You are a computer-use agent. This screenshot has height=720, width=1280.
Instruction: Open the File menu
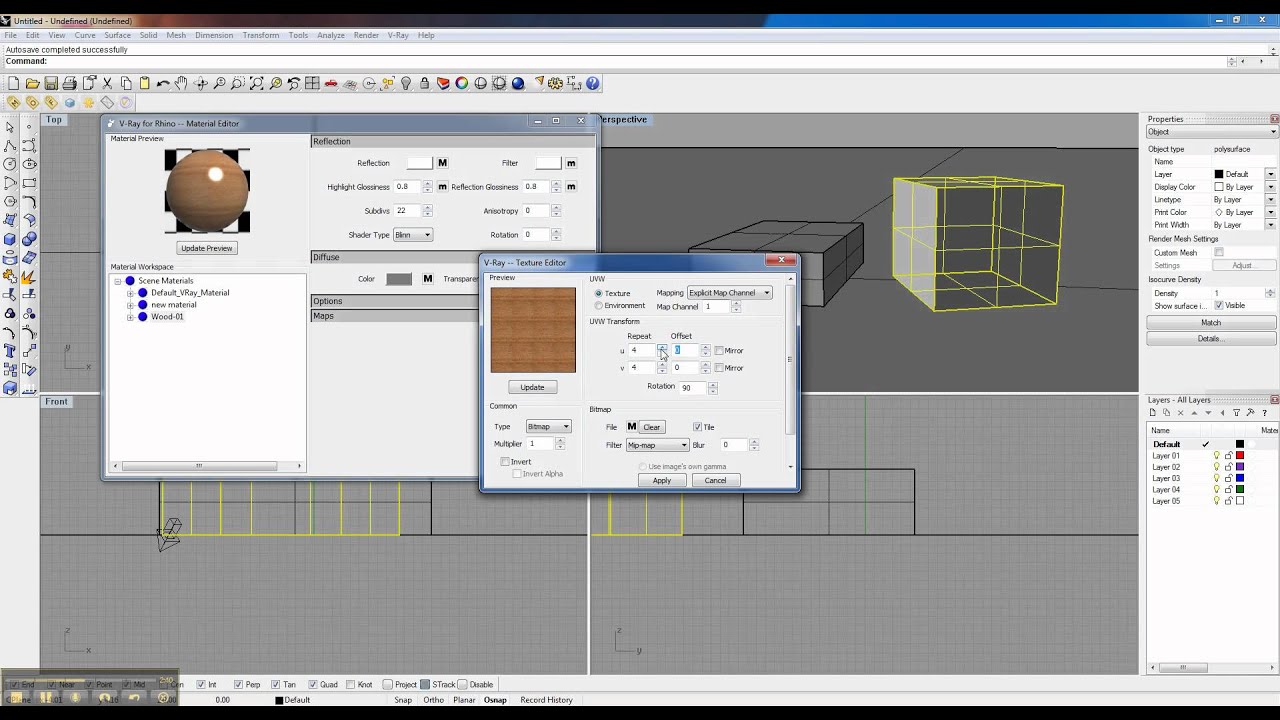10,35
